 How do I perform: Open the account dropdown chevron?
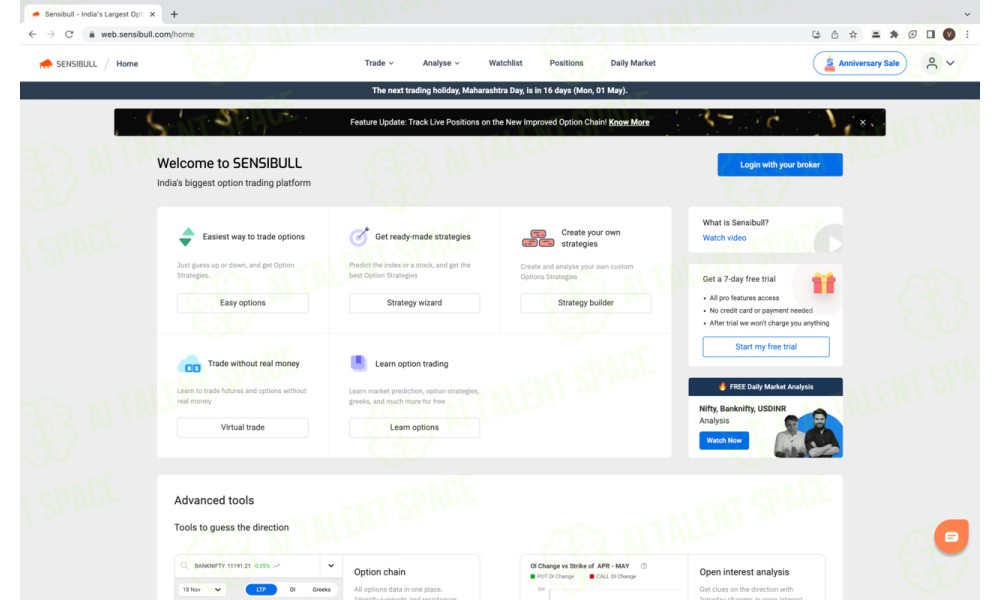[950, 63]
